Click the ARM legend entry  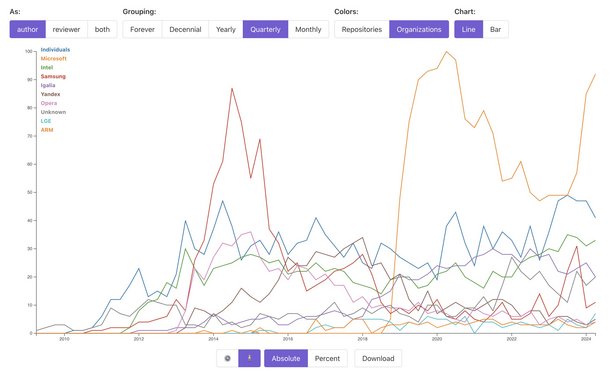click(x=47, y=130)
